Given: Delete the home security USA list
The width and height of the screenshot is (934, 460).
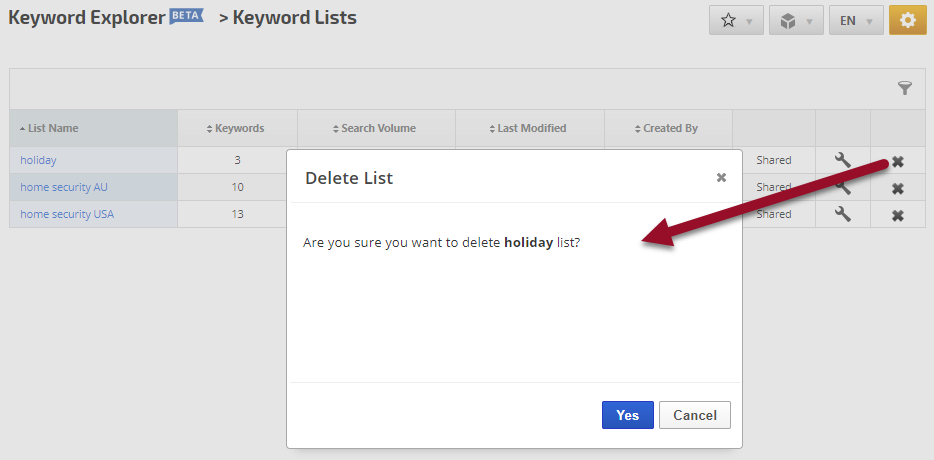Looking at the screenshot, I should [898, 215].
